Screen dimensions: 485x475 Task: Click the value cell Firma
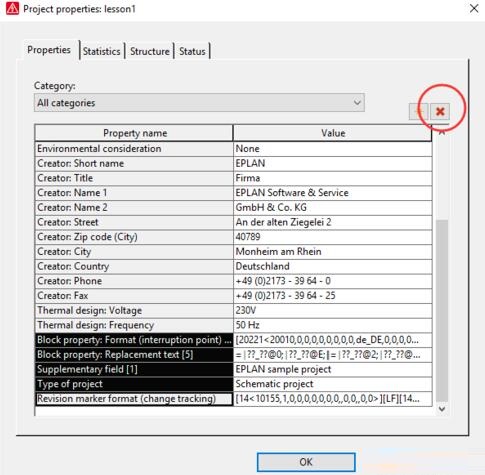point(332,178)
